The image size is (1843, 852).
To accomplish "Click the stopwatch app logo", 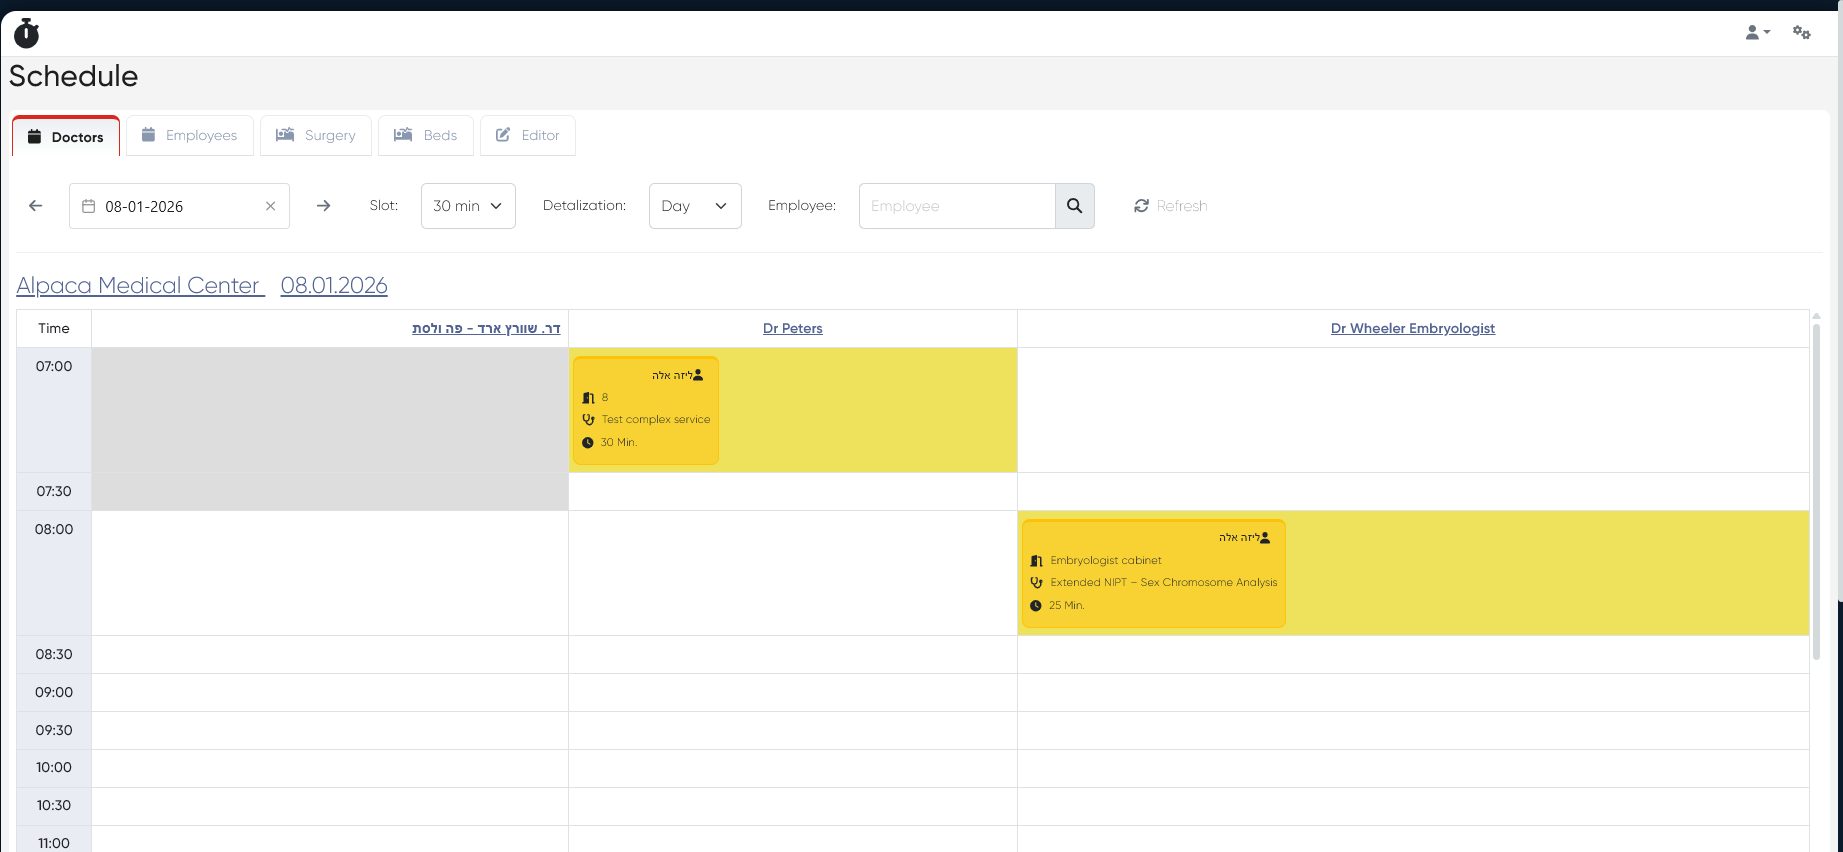I will (27, 34).
